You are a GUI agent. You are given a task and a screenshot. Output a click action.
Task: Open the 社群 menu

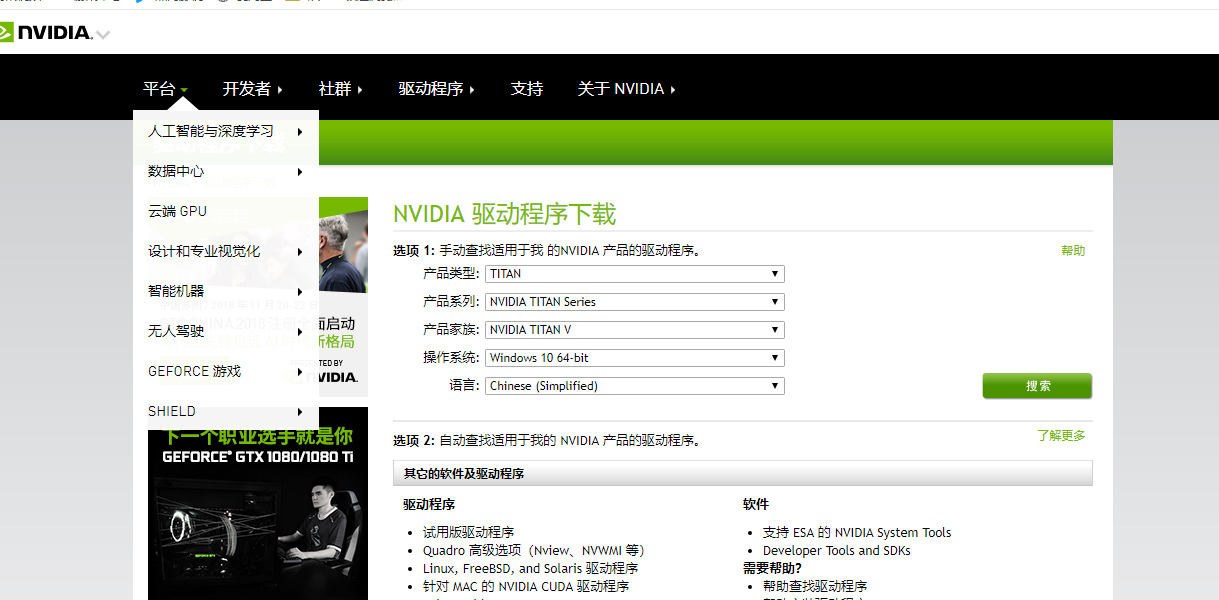point(340,89)
